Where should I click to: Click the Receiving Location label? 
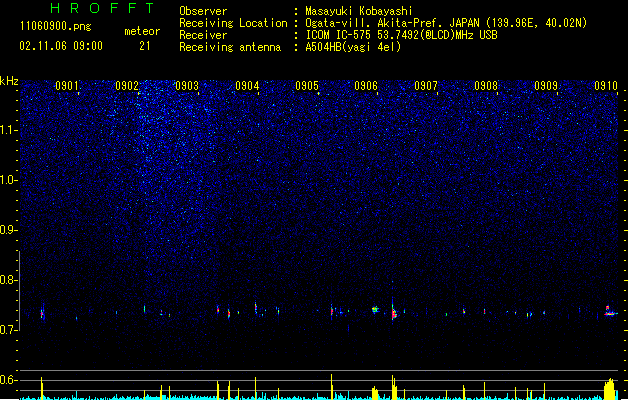[233, 23]
